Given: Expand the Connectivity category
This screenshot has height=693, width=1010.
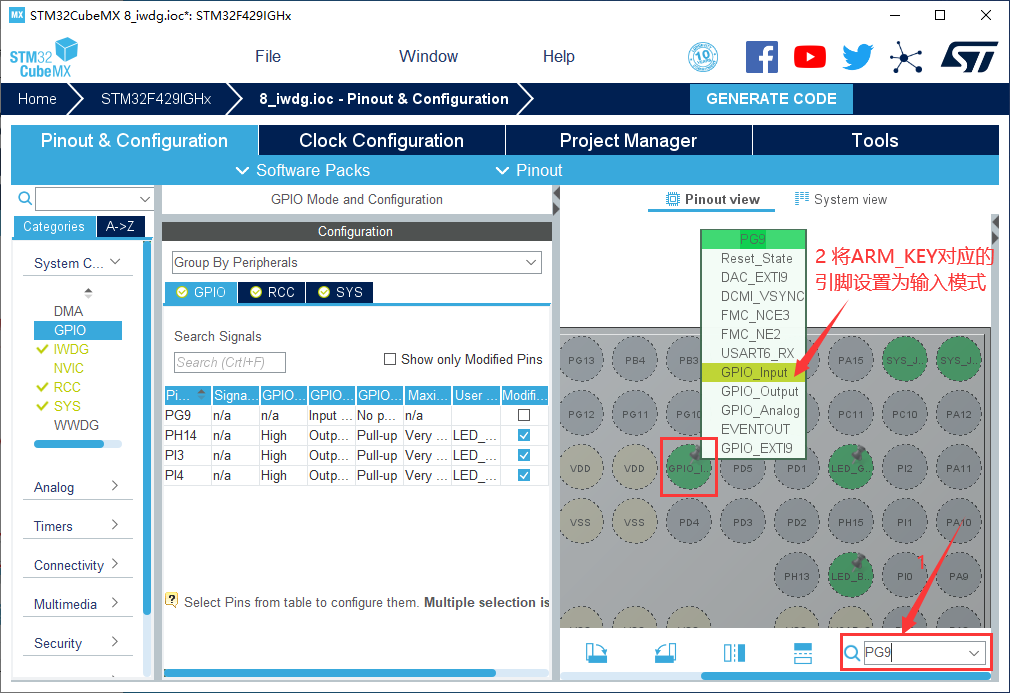Looking at the screenshot, I should click(x=76, y=565).
